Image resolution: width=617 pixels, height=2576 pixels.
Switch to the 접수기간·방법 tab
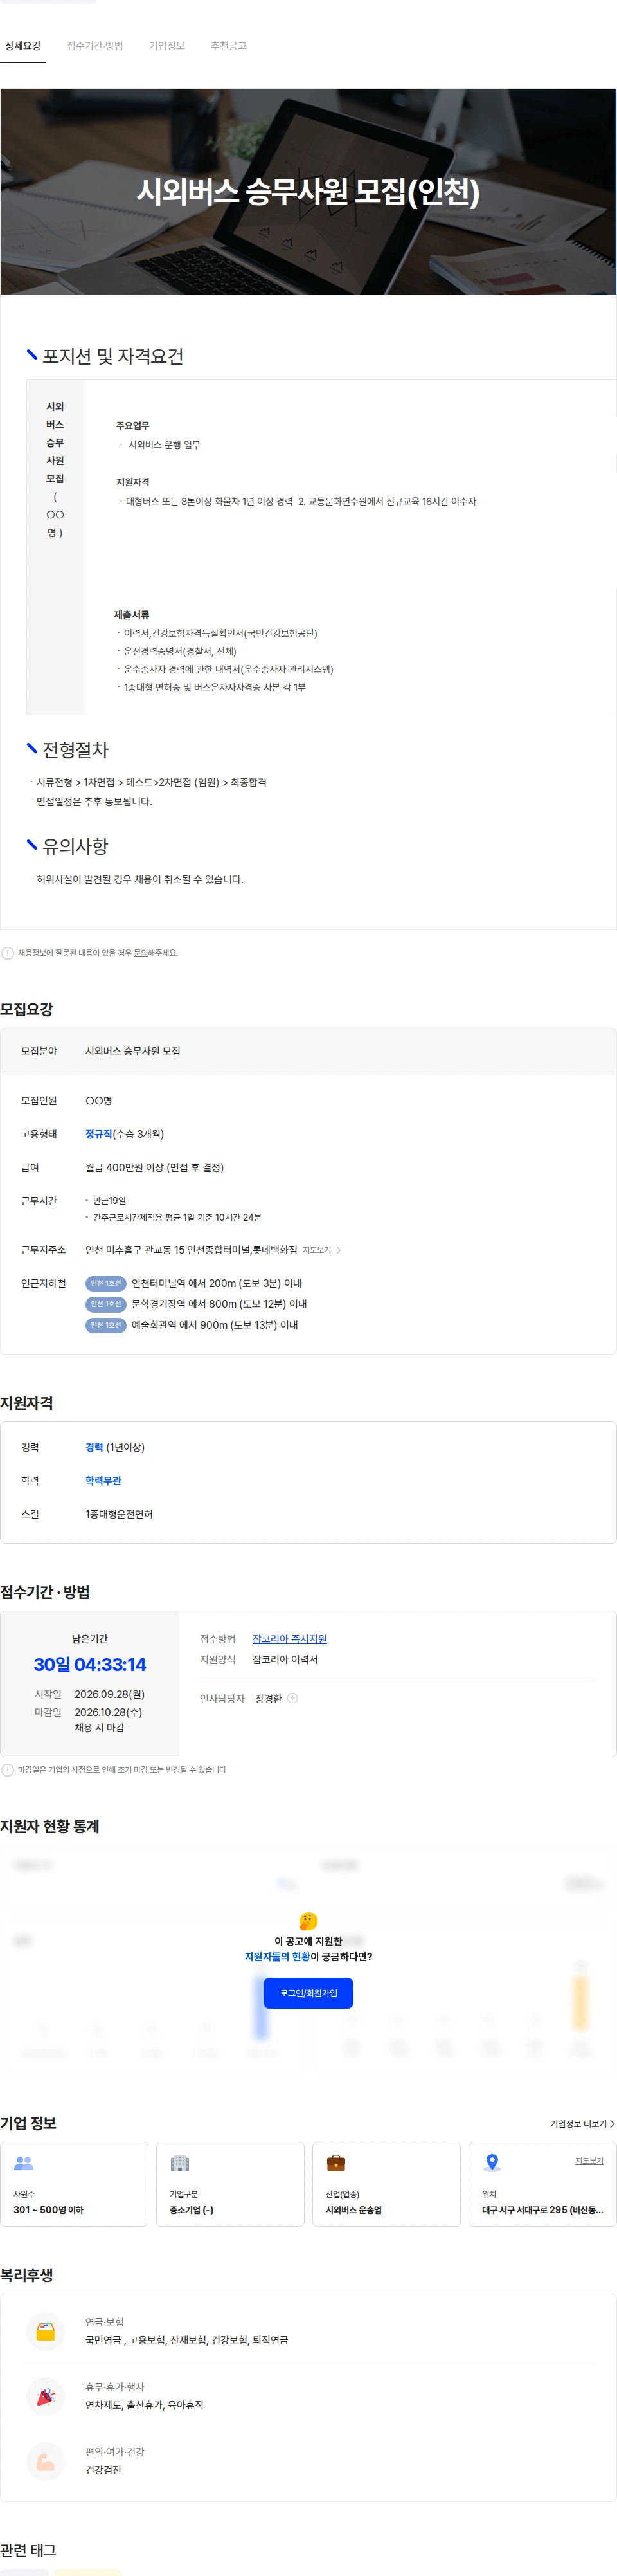[95, 46]
